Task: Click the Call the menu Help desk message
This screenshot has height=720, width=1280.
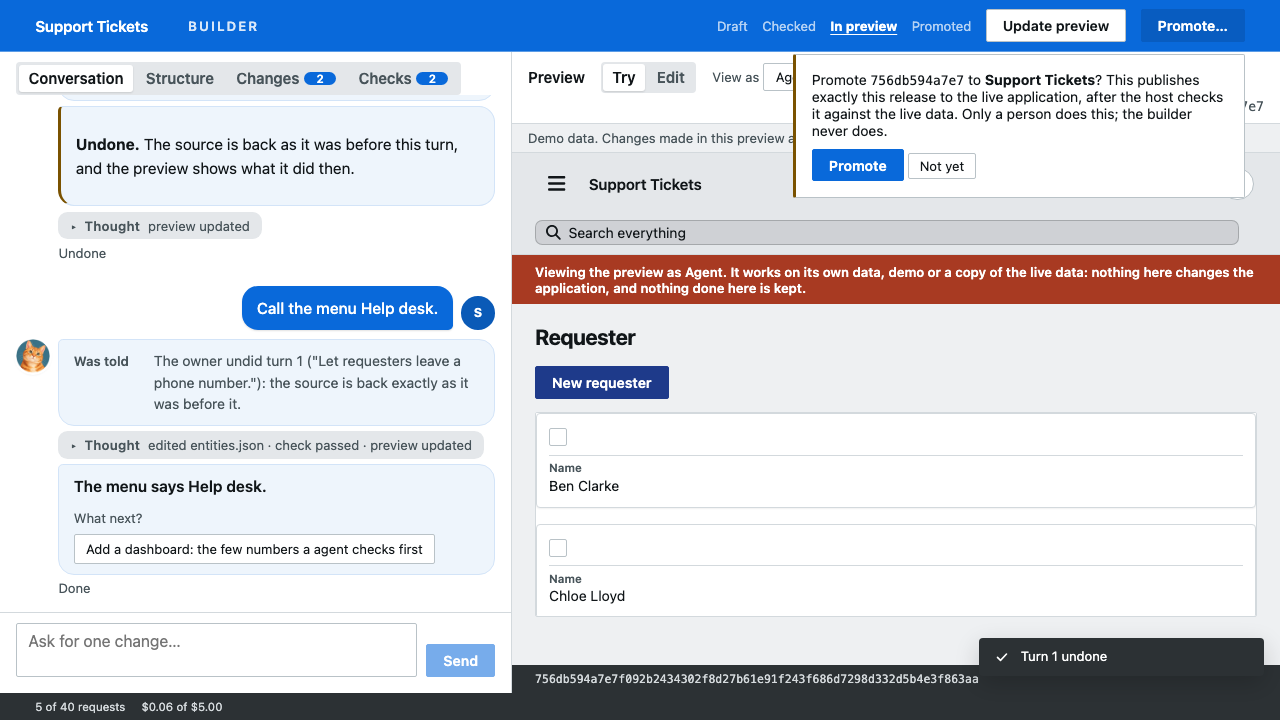Action: click(347, 309)
